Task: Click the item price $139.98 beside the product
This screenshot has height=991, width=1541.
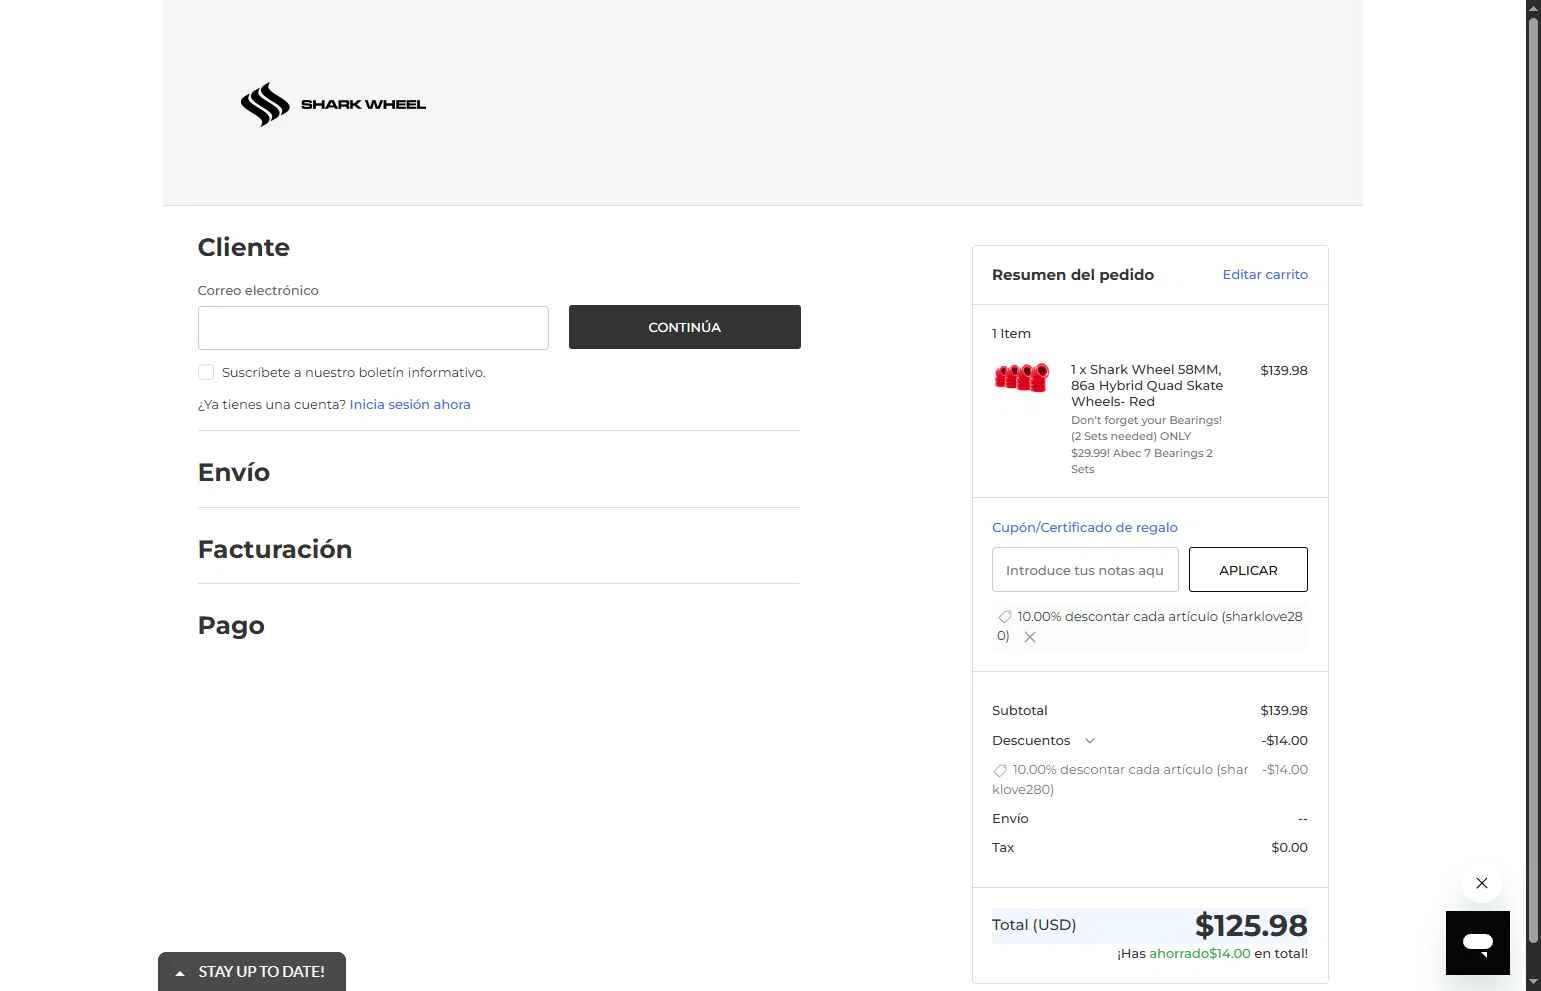Action: (1284, 370)
